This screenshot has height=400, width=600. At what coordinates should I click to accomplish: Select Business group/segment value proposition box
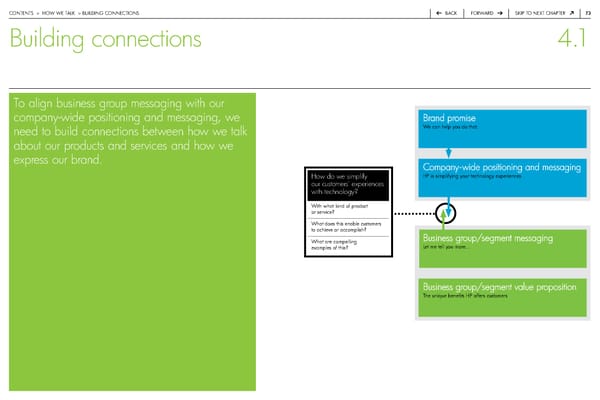[x=499, y=296]
